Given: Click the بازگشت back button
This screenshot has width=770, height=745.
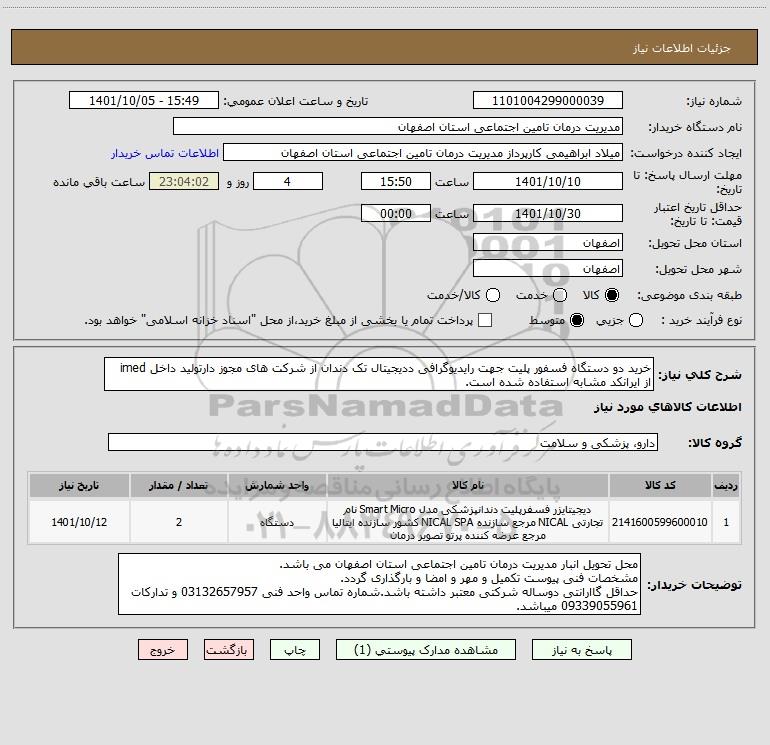Looking at the screenshot, I should coord(229,650).
